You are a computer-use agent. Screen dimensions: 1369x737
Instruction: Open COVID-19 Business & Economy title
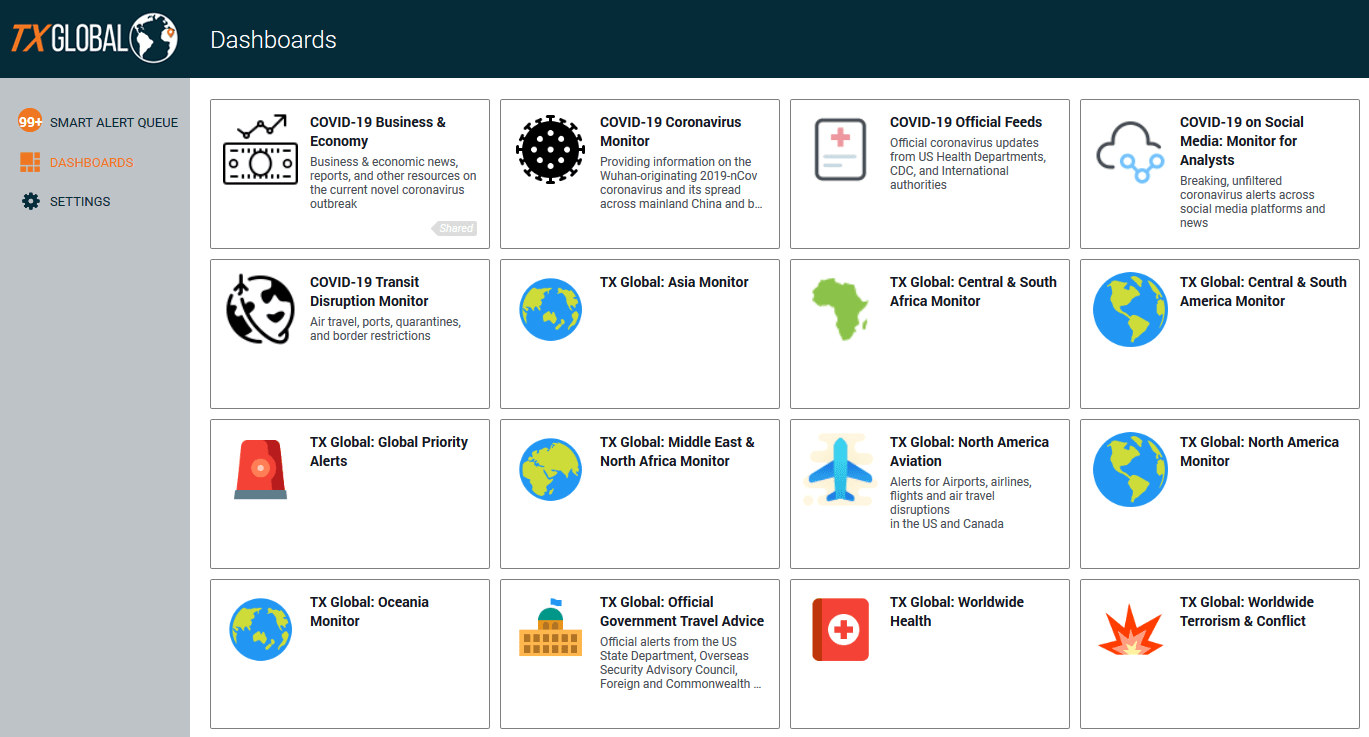pyautogui.click(x=378, y=131)
